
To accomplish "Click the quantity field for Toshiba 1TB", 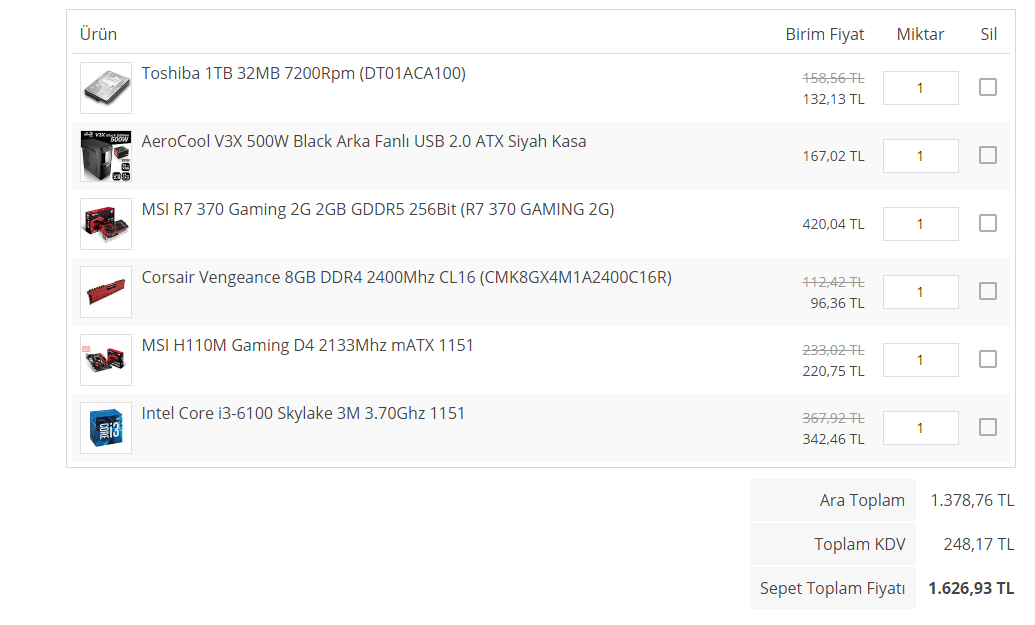I will [x=920, y=88].
